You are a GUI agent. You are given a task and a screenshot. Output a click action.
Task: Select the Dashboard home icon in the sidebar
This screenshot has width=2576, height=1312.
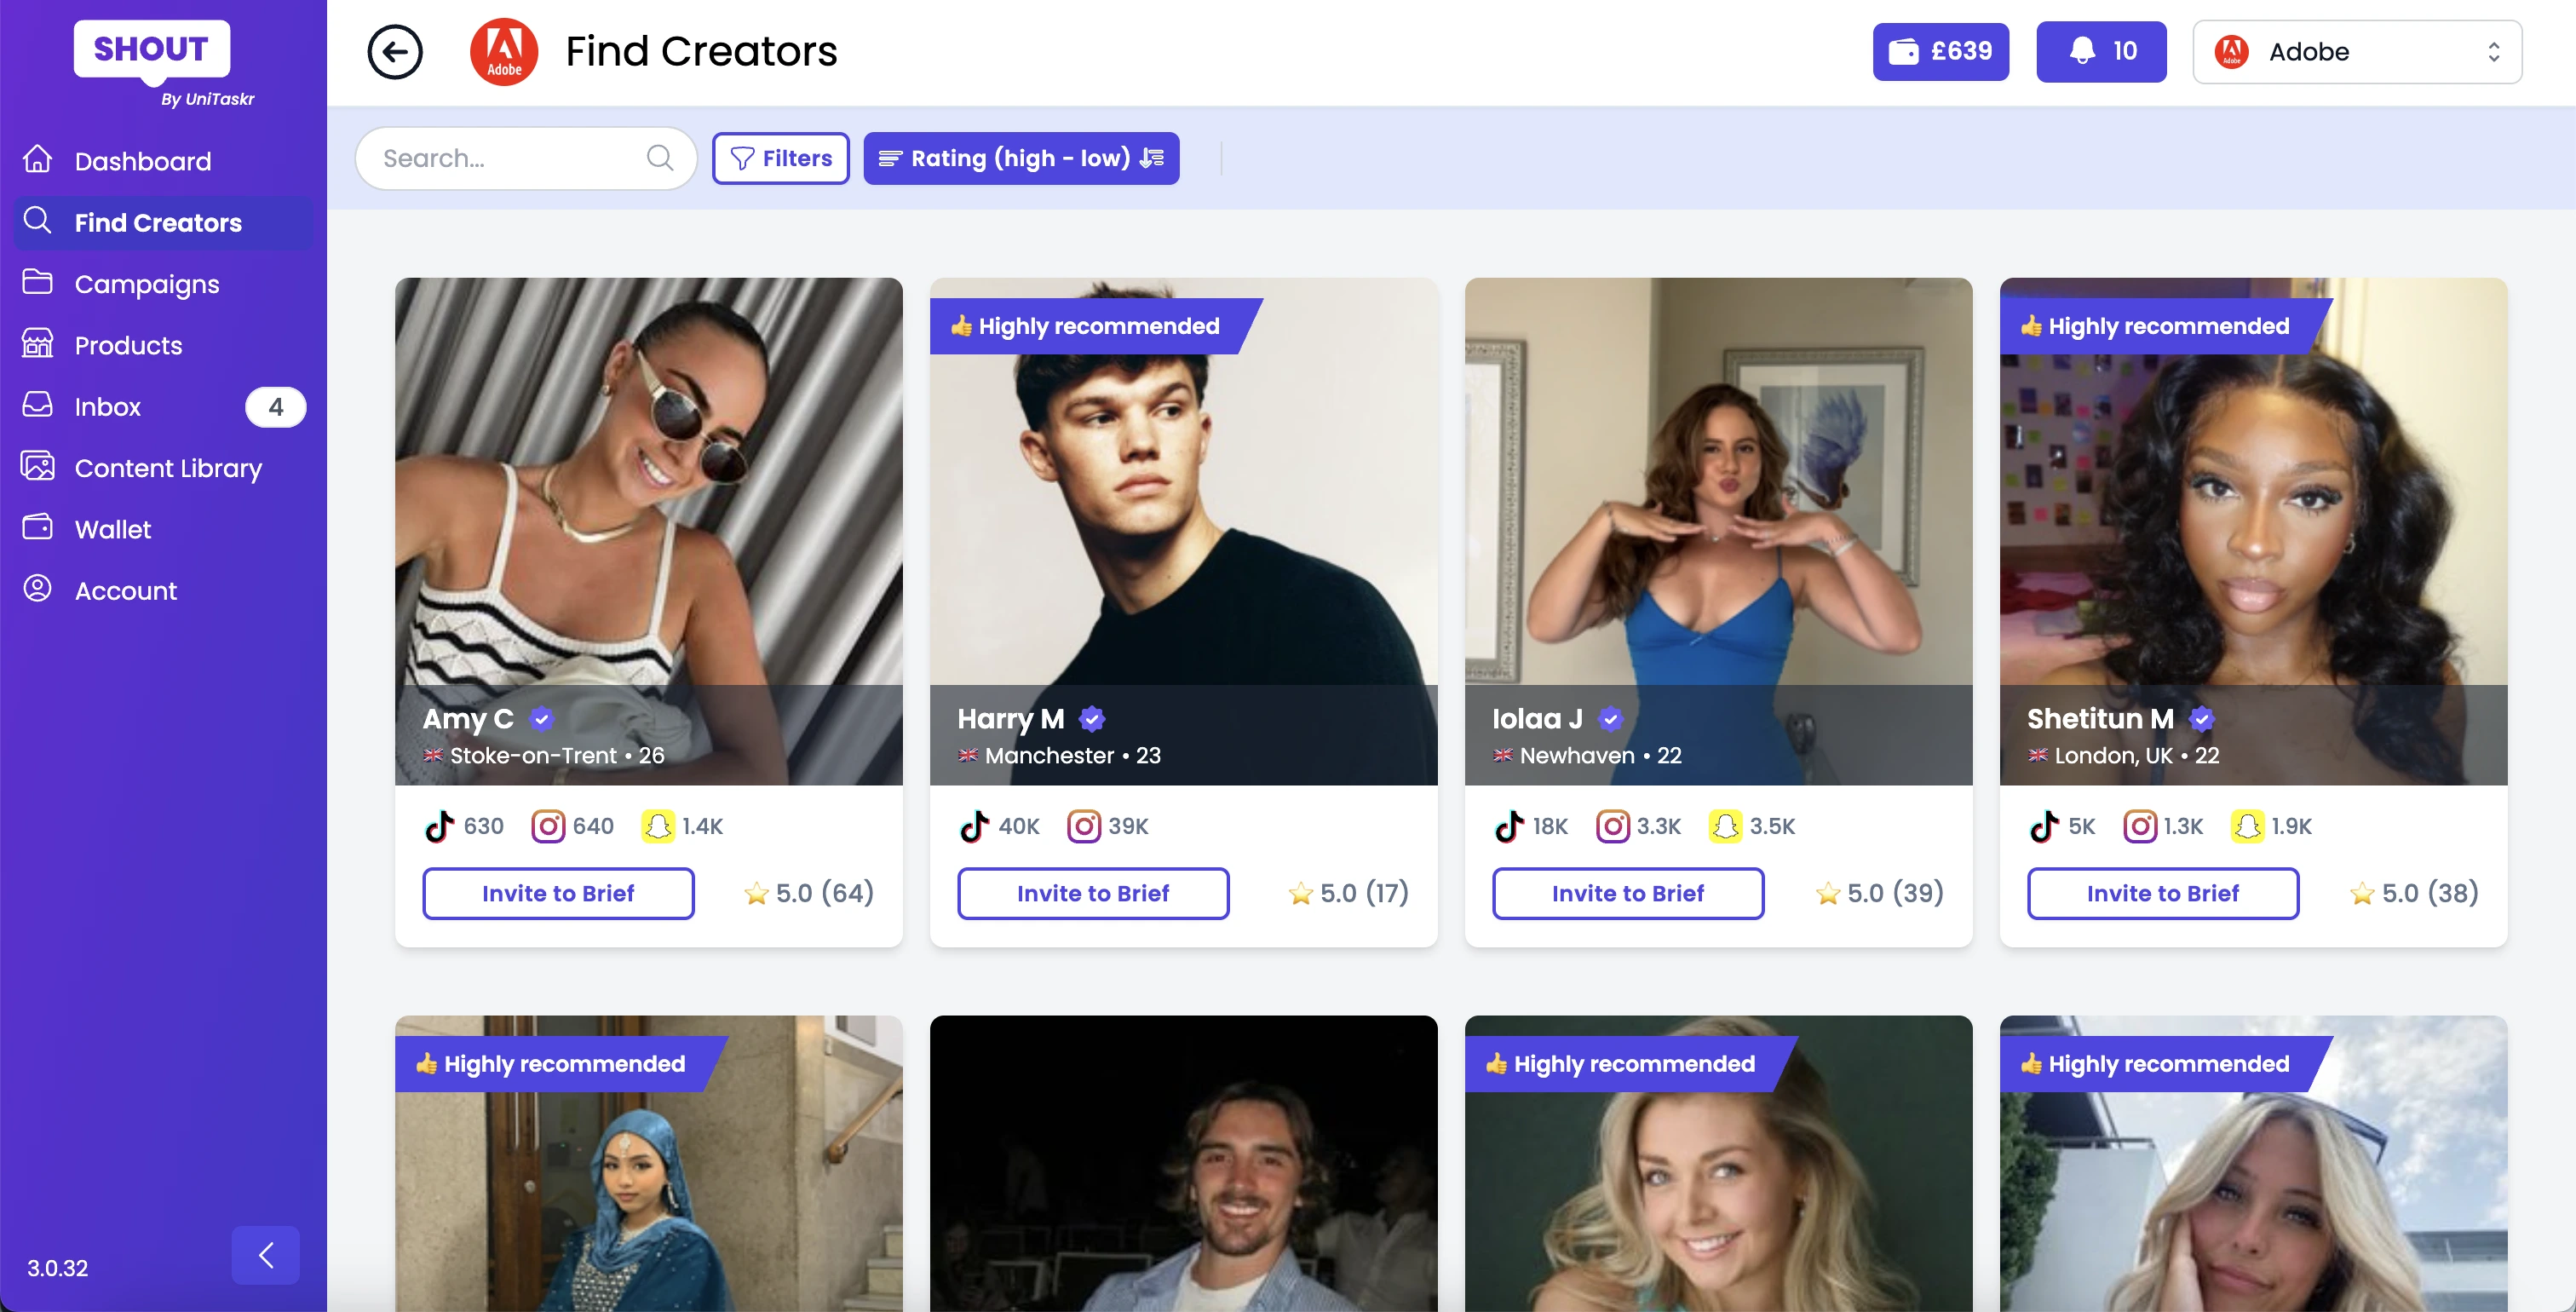(37, 159)
